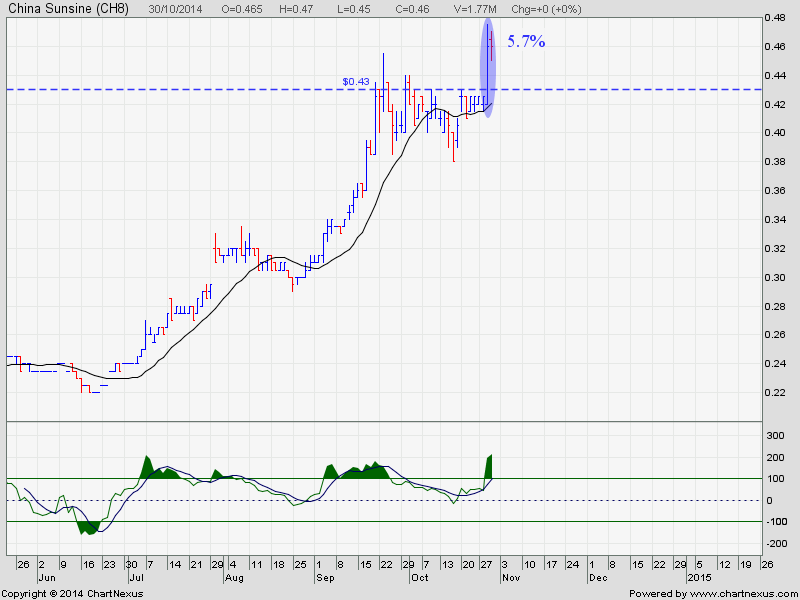800x600 pixels.
Task: Click the Jun month label
Action: tap(46, 578)
